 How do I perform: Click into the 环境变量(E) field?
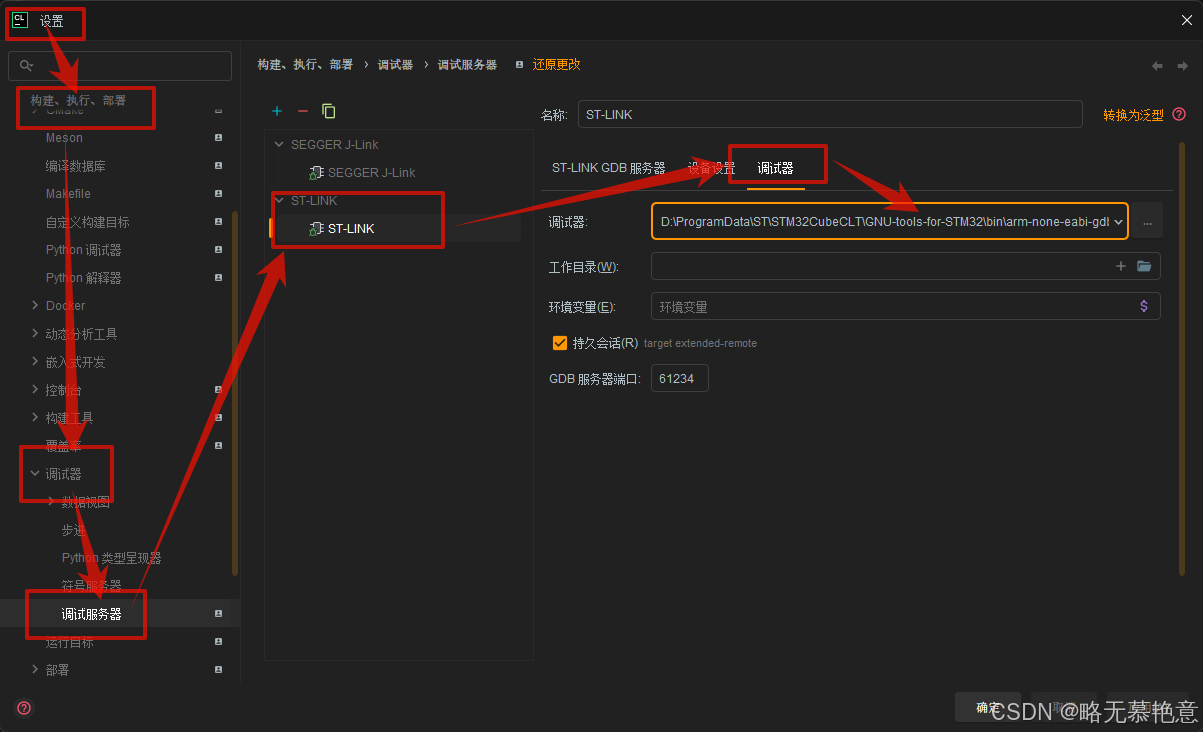click(906, 306)
